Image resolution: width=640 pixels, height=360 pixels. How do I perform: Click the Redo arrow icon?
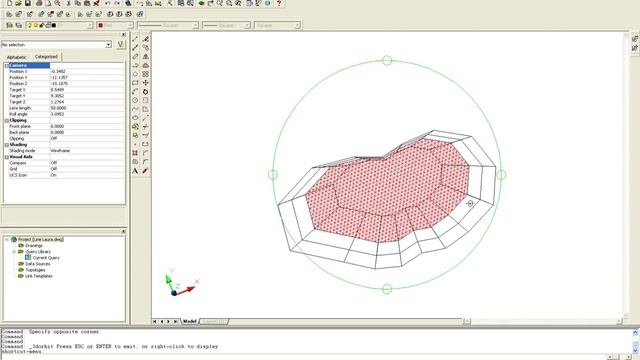[x=117, y=3]
